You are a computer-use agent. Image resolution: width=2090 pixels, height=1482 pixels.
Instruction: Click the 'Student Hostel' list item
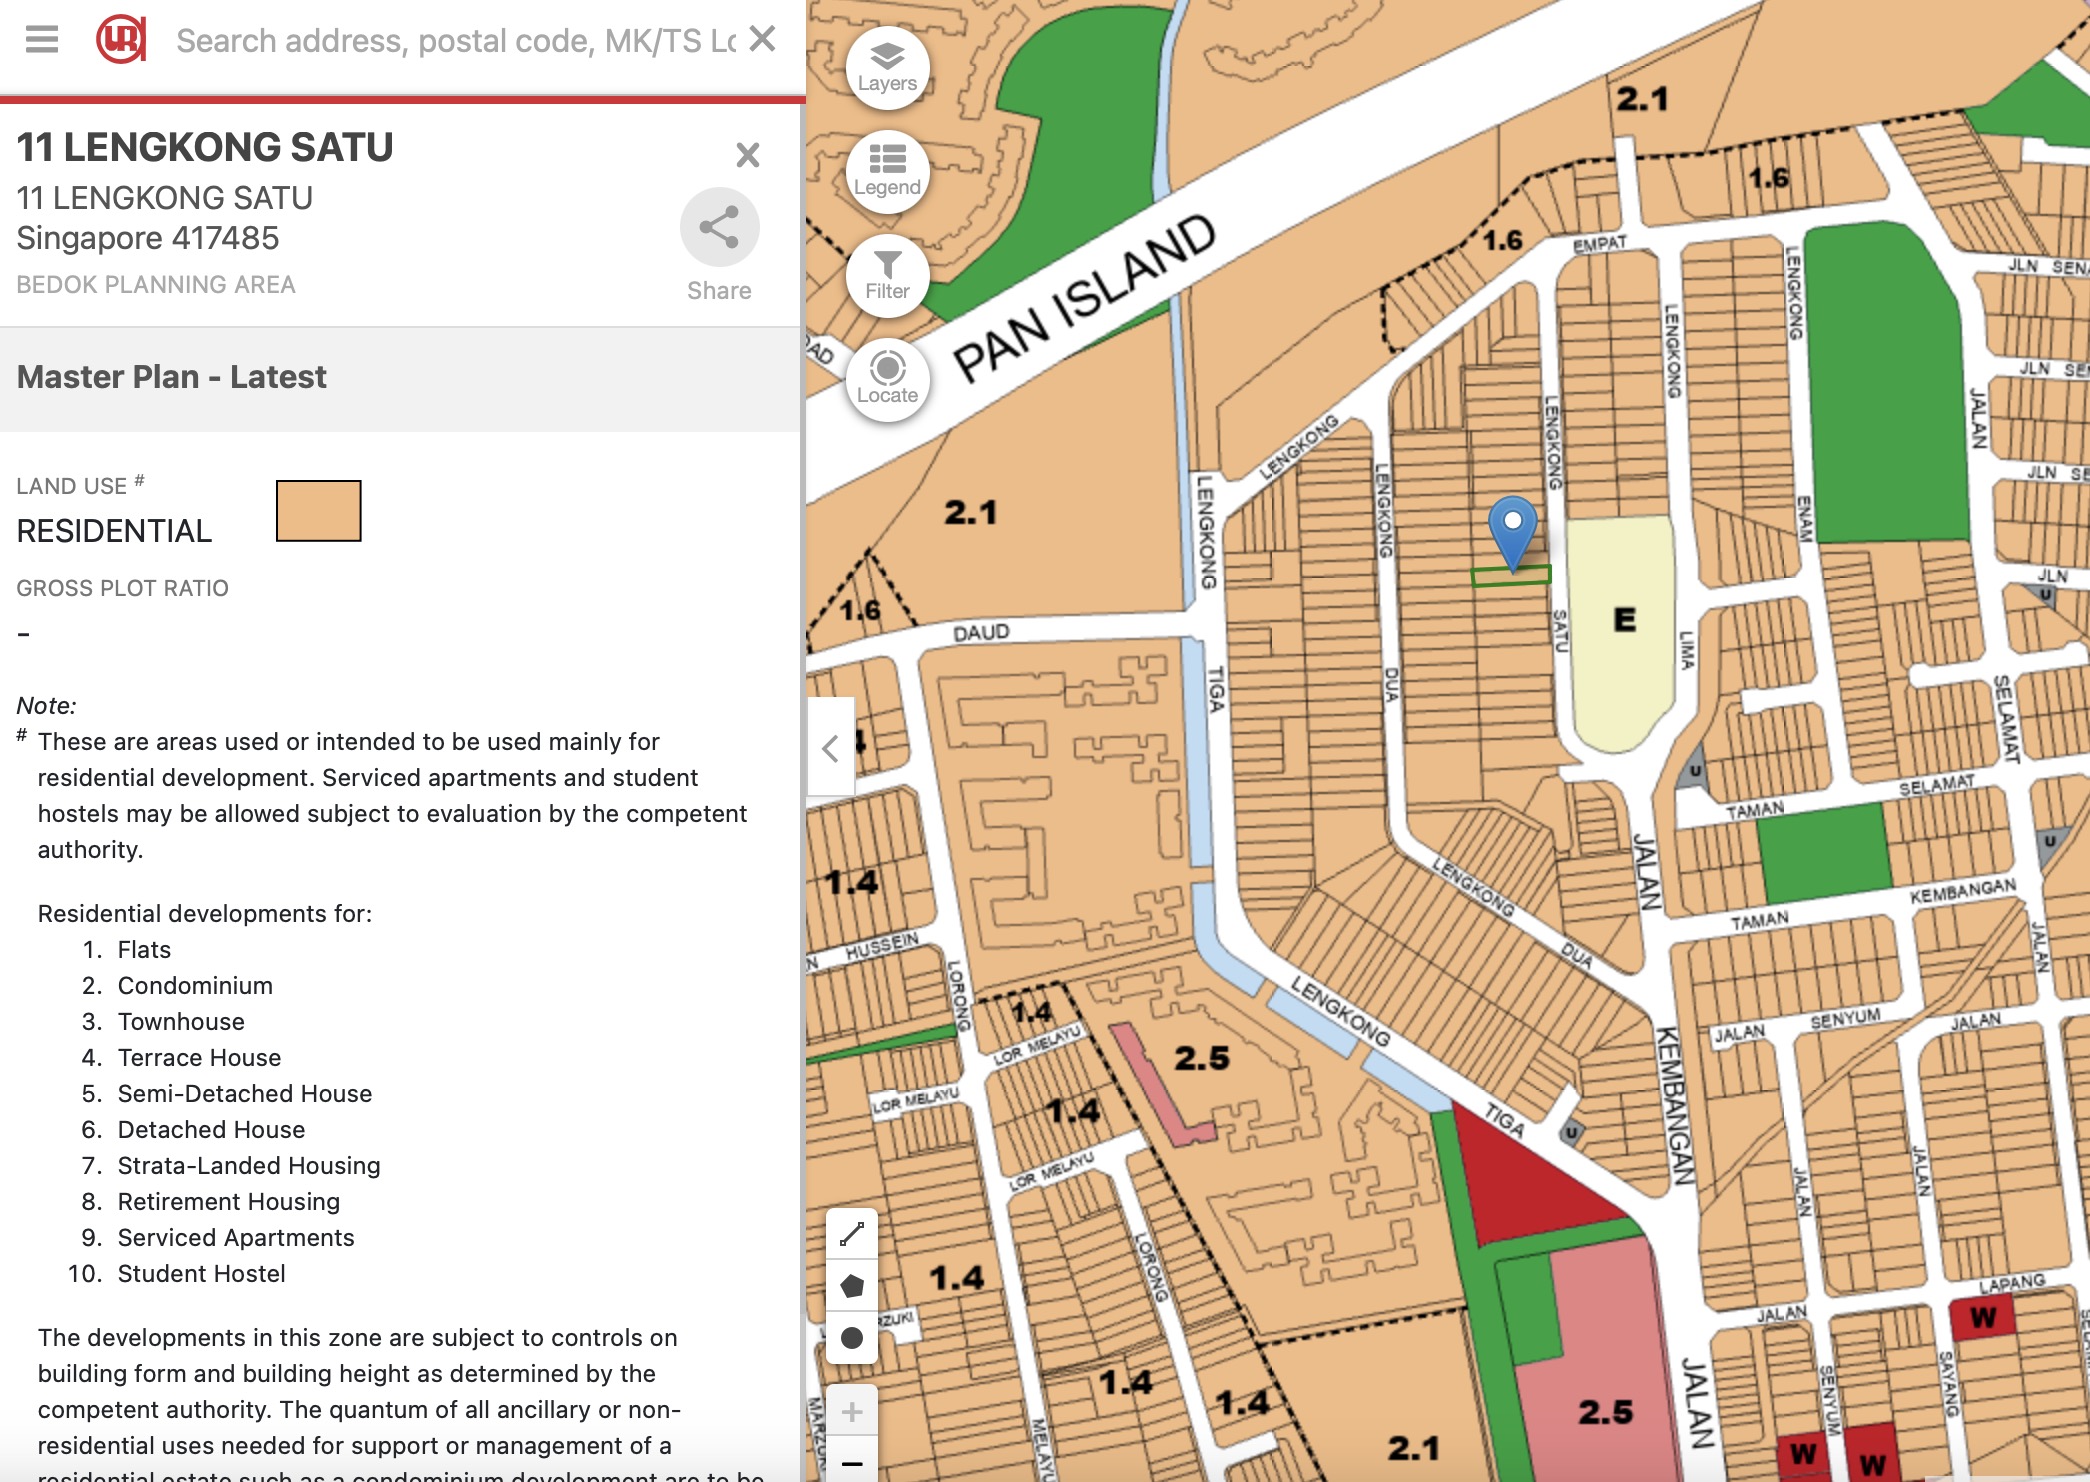click(x=202, y=1274)
